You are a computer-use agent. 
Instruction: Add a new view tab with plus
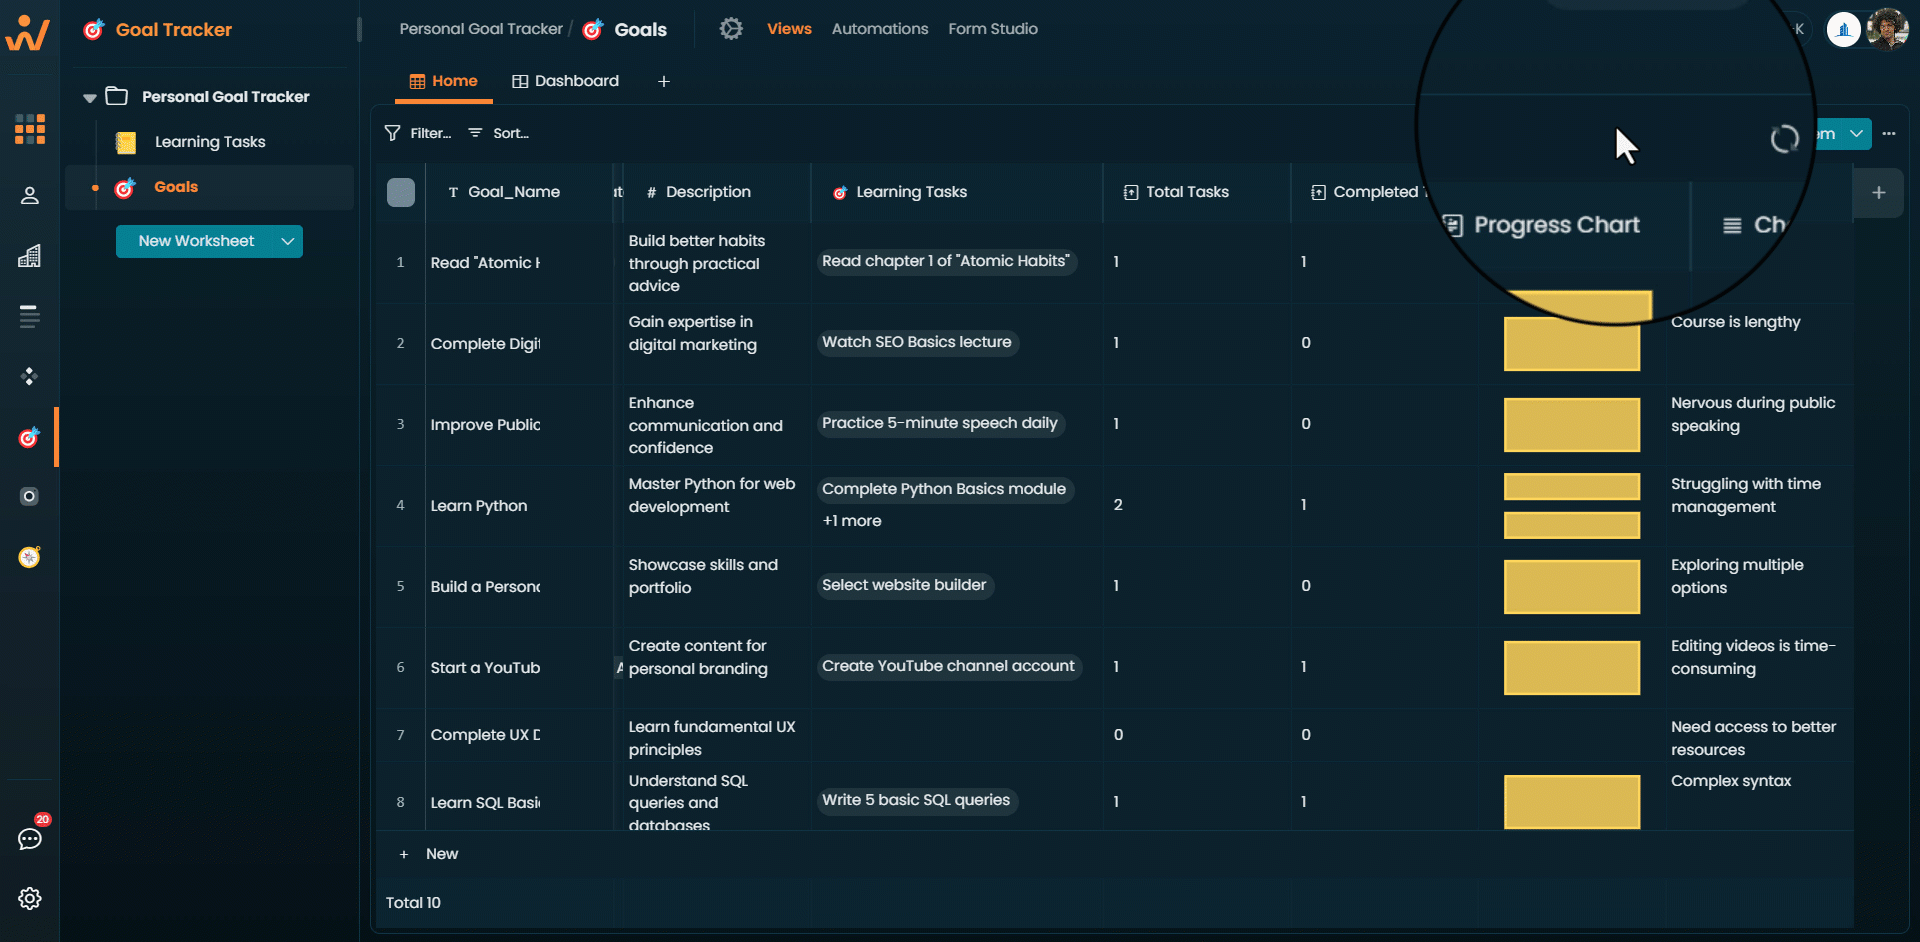664,81
